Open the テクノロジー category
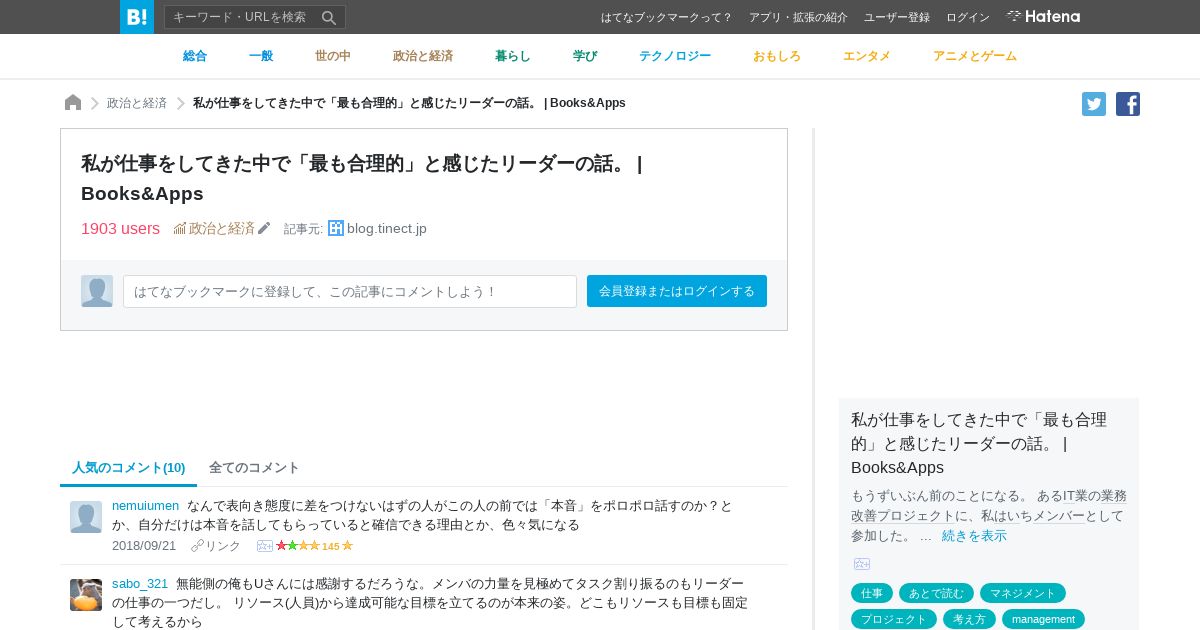The height and width of the screenshot is (630, 1200). pos(675,56)
